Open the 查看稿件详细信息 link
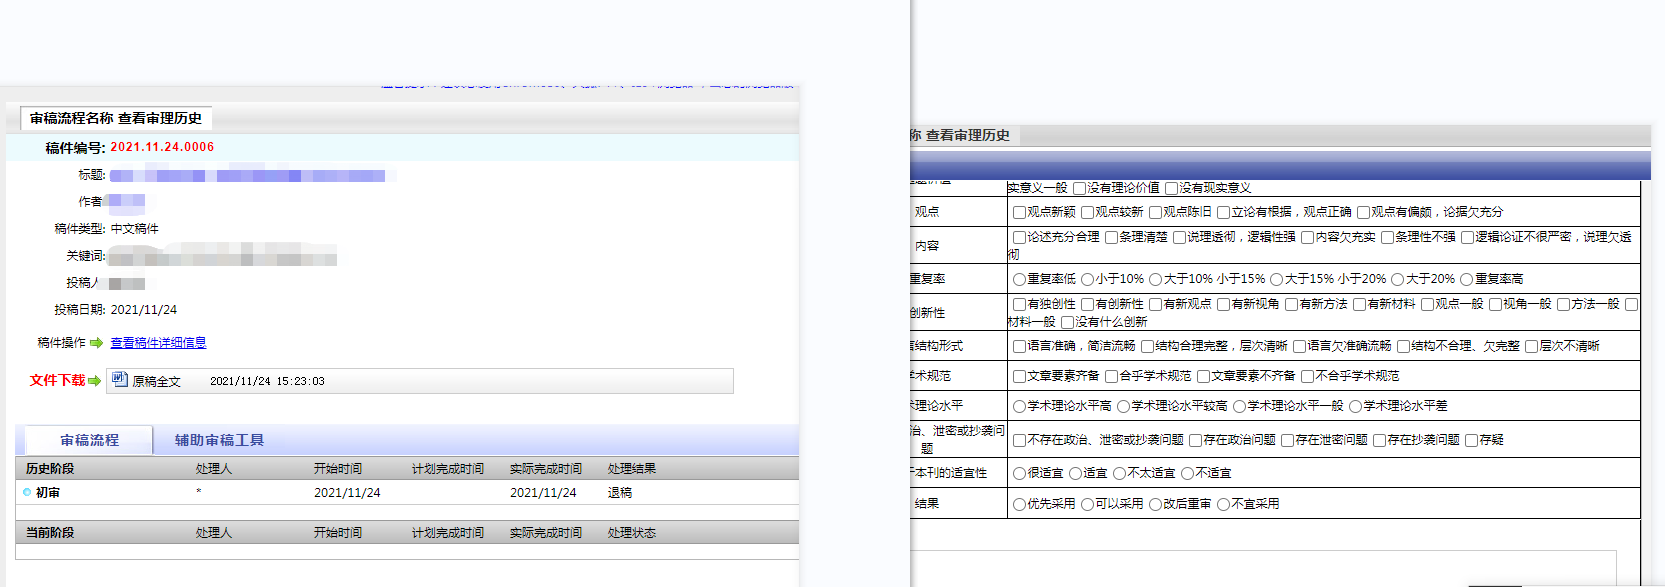This screenshot has width=1665, height=587. 158,343
